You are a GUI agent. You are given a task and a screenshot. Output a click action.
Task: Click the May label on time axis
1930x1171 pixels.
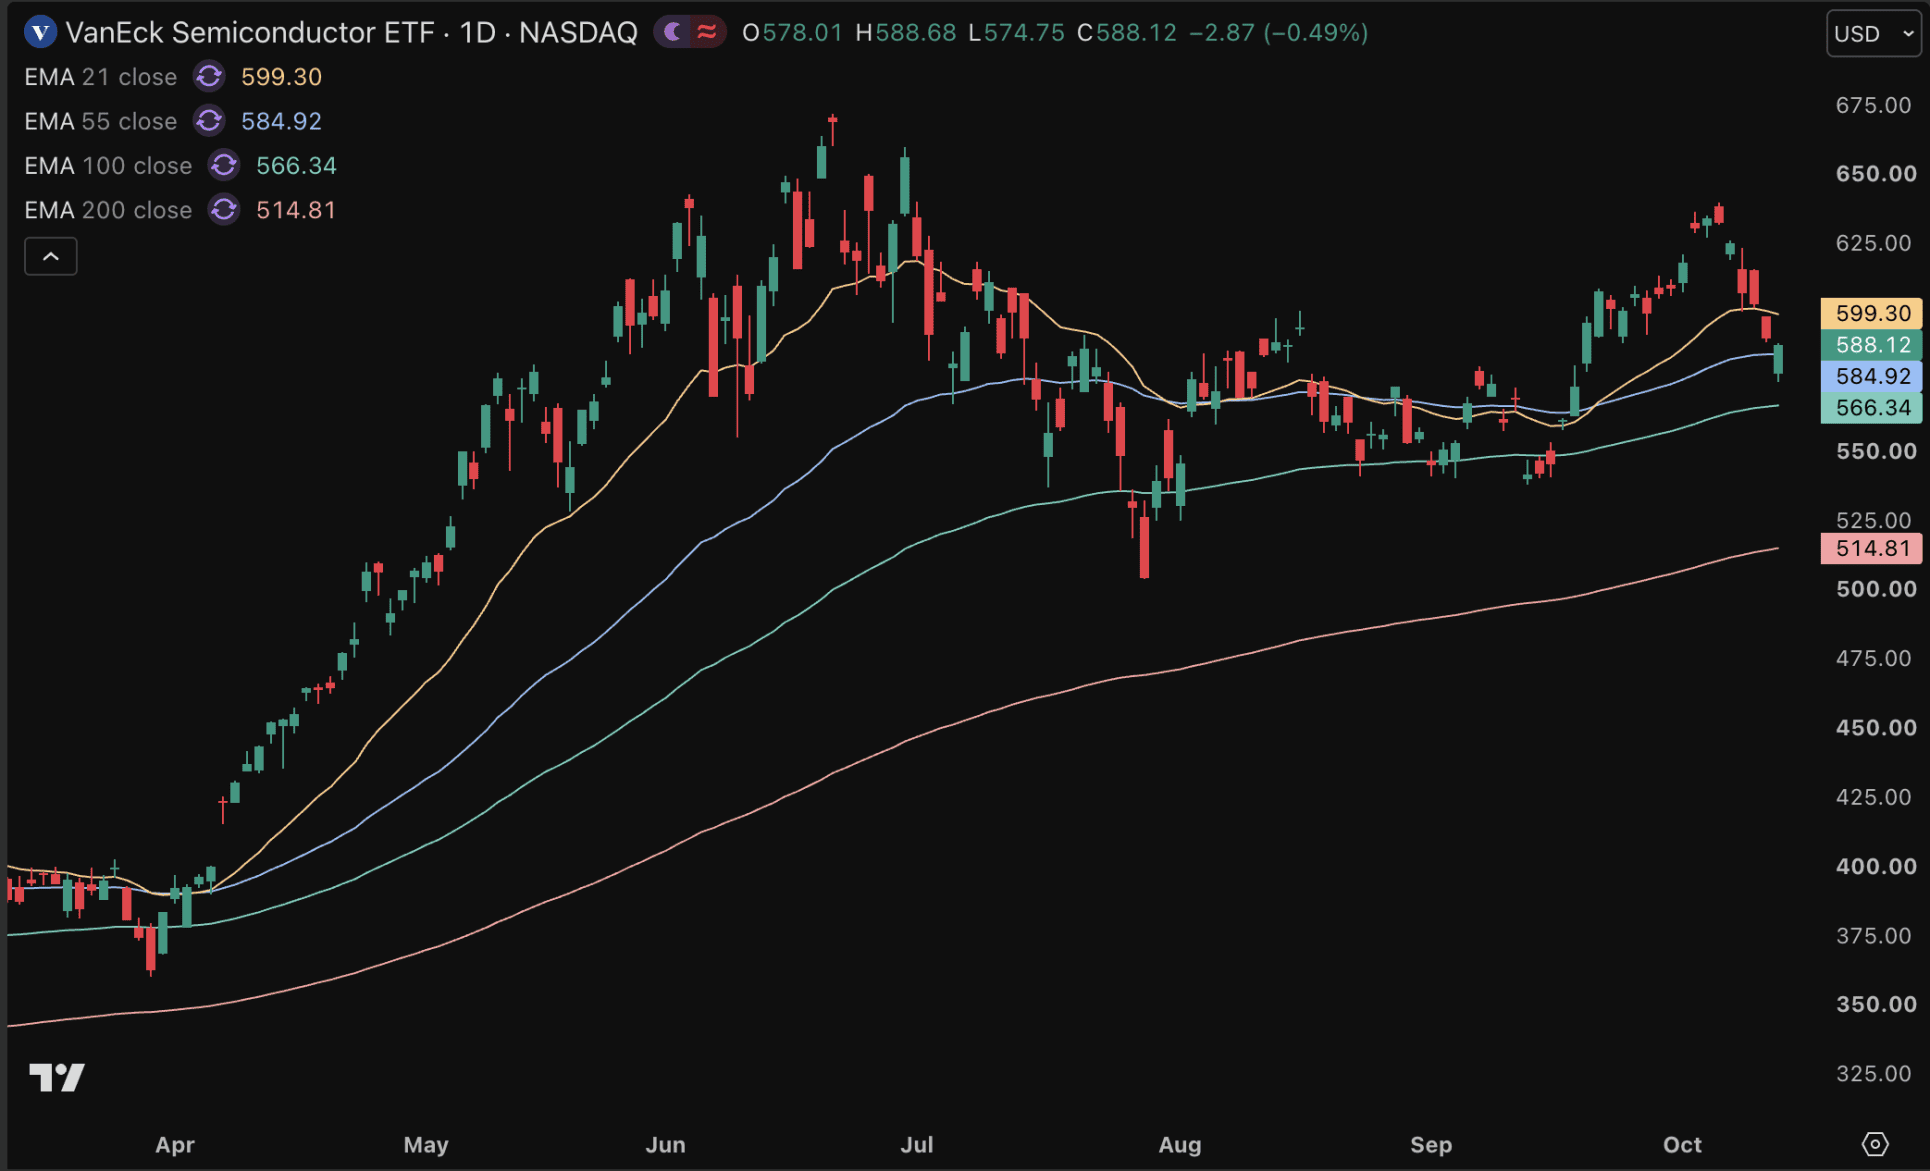pos(426,1145)
